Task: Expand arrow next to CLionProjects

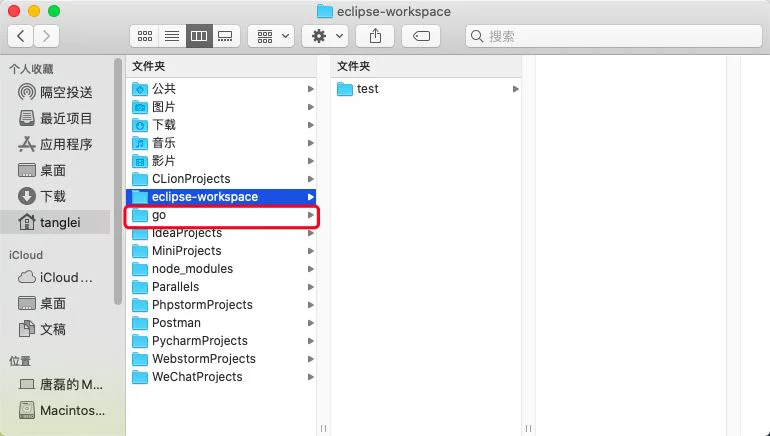Action: point(310,179)
